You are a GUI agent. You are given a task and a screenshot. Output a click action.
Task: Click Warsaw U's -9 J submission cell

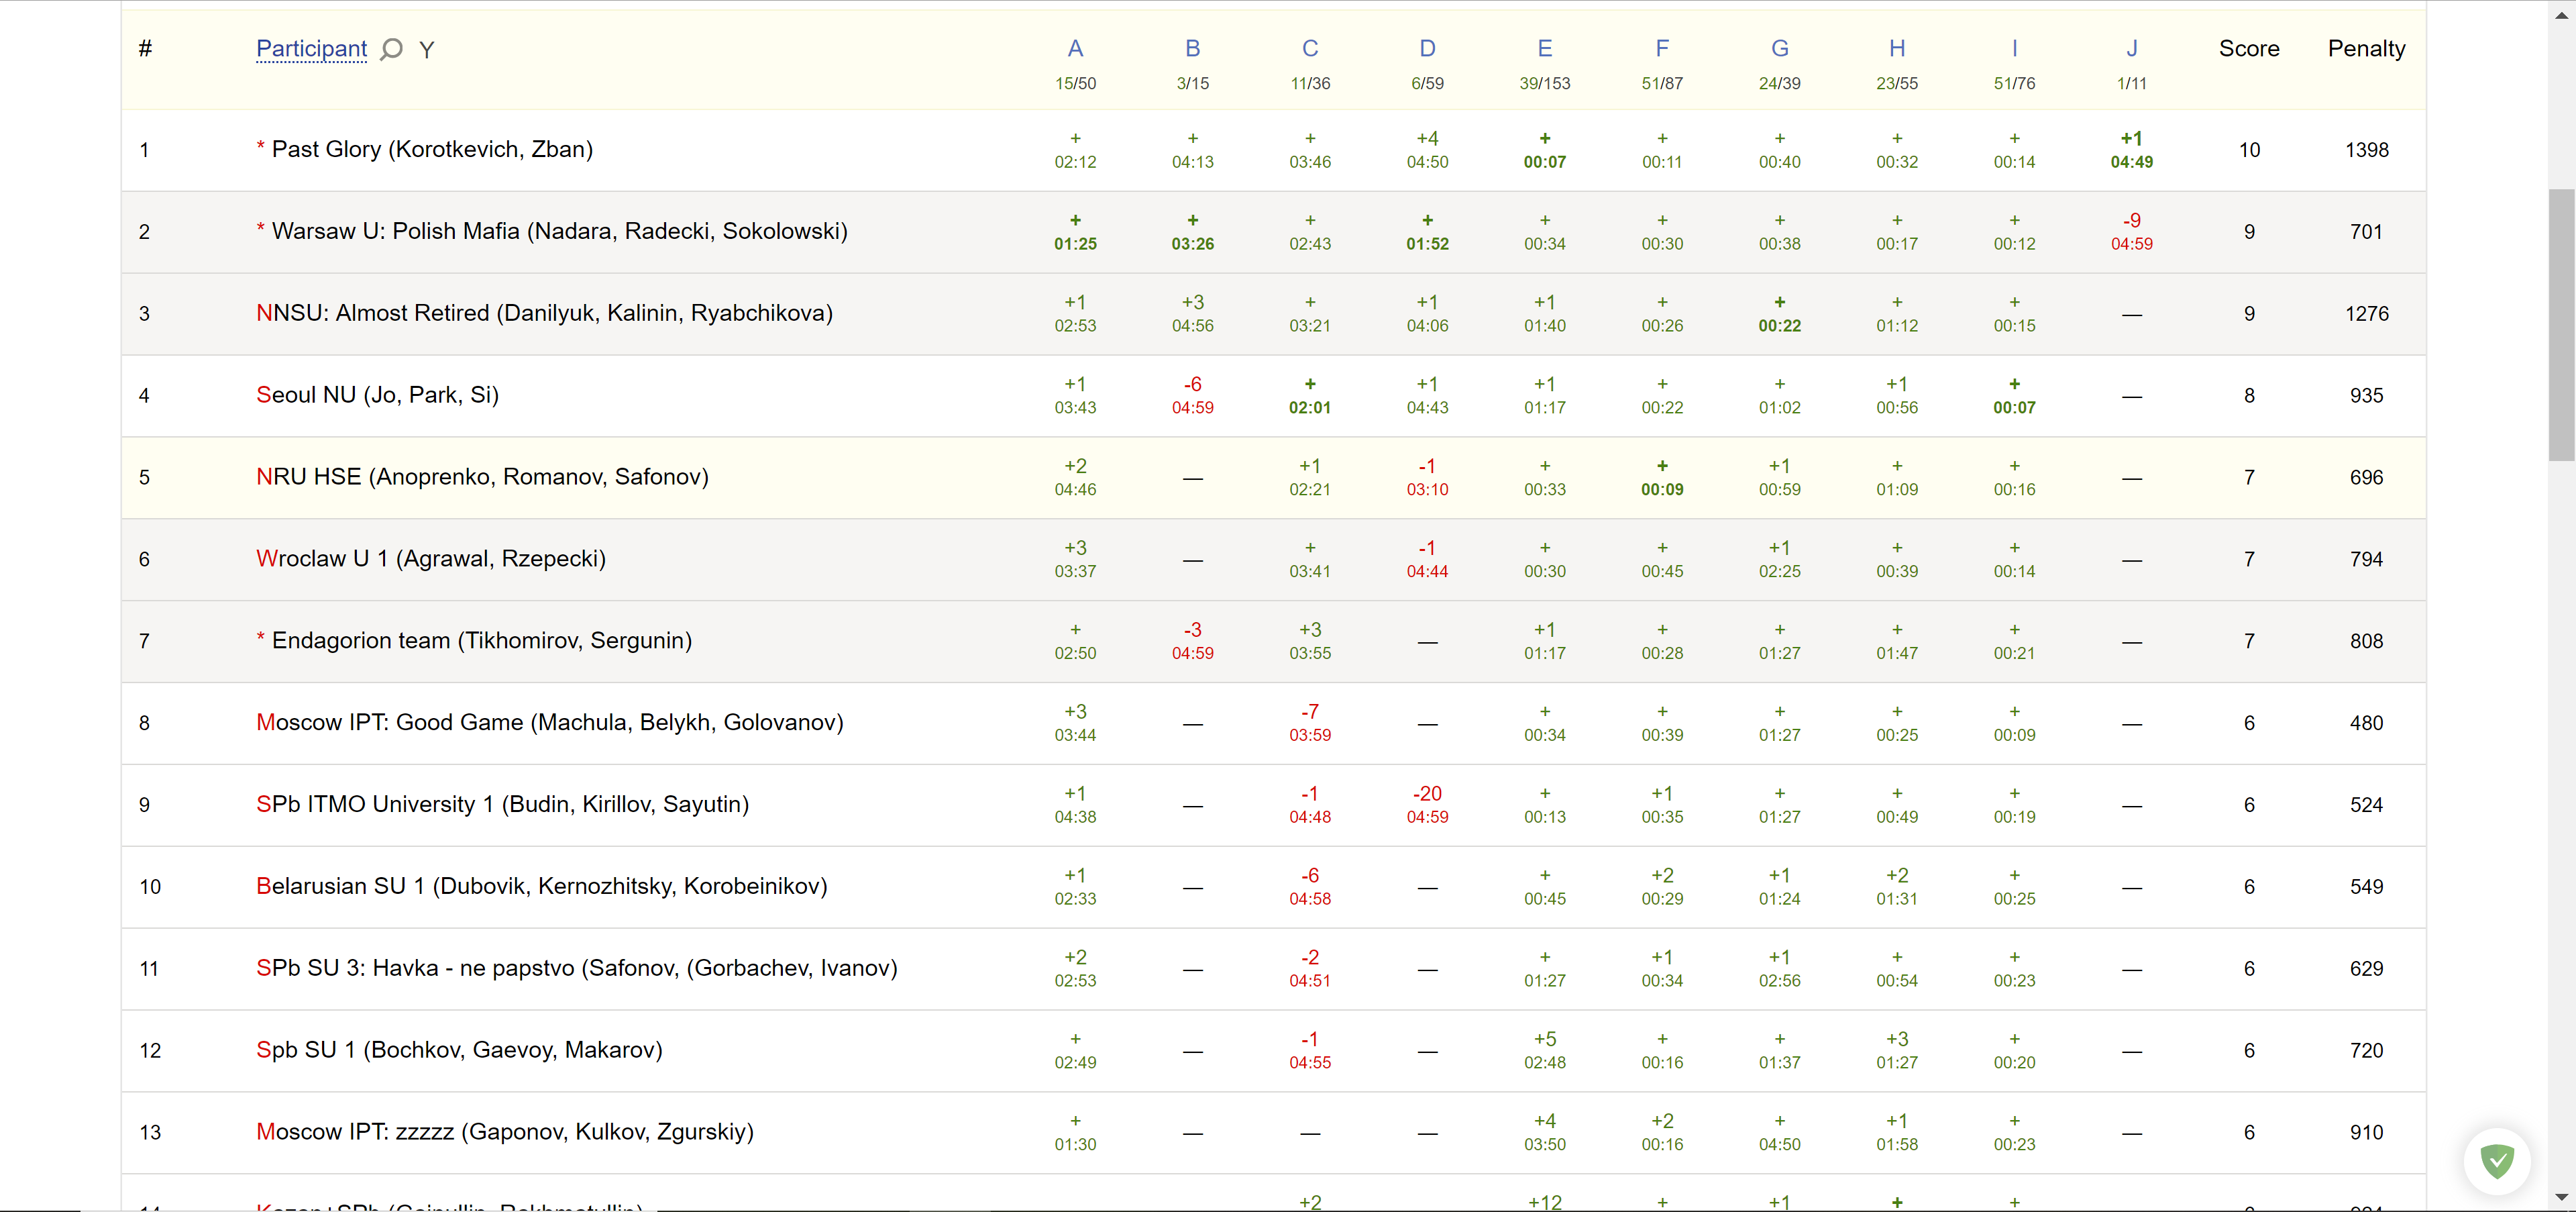coord(2131,232)
